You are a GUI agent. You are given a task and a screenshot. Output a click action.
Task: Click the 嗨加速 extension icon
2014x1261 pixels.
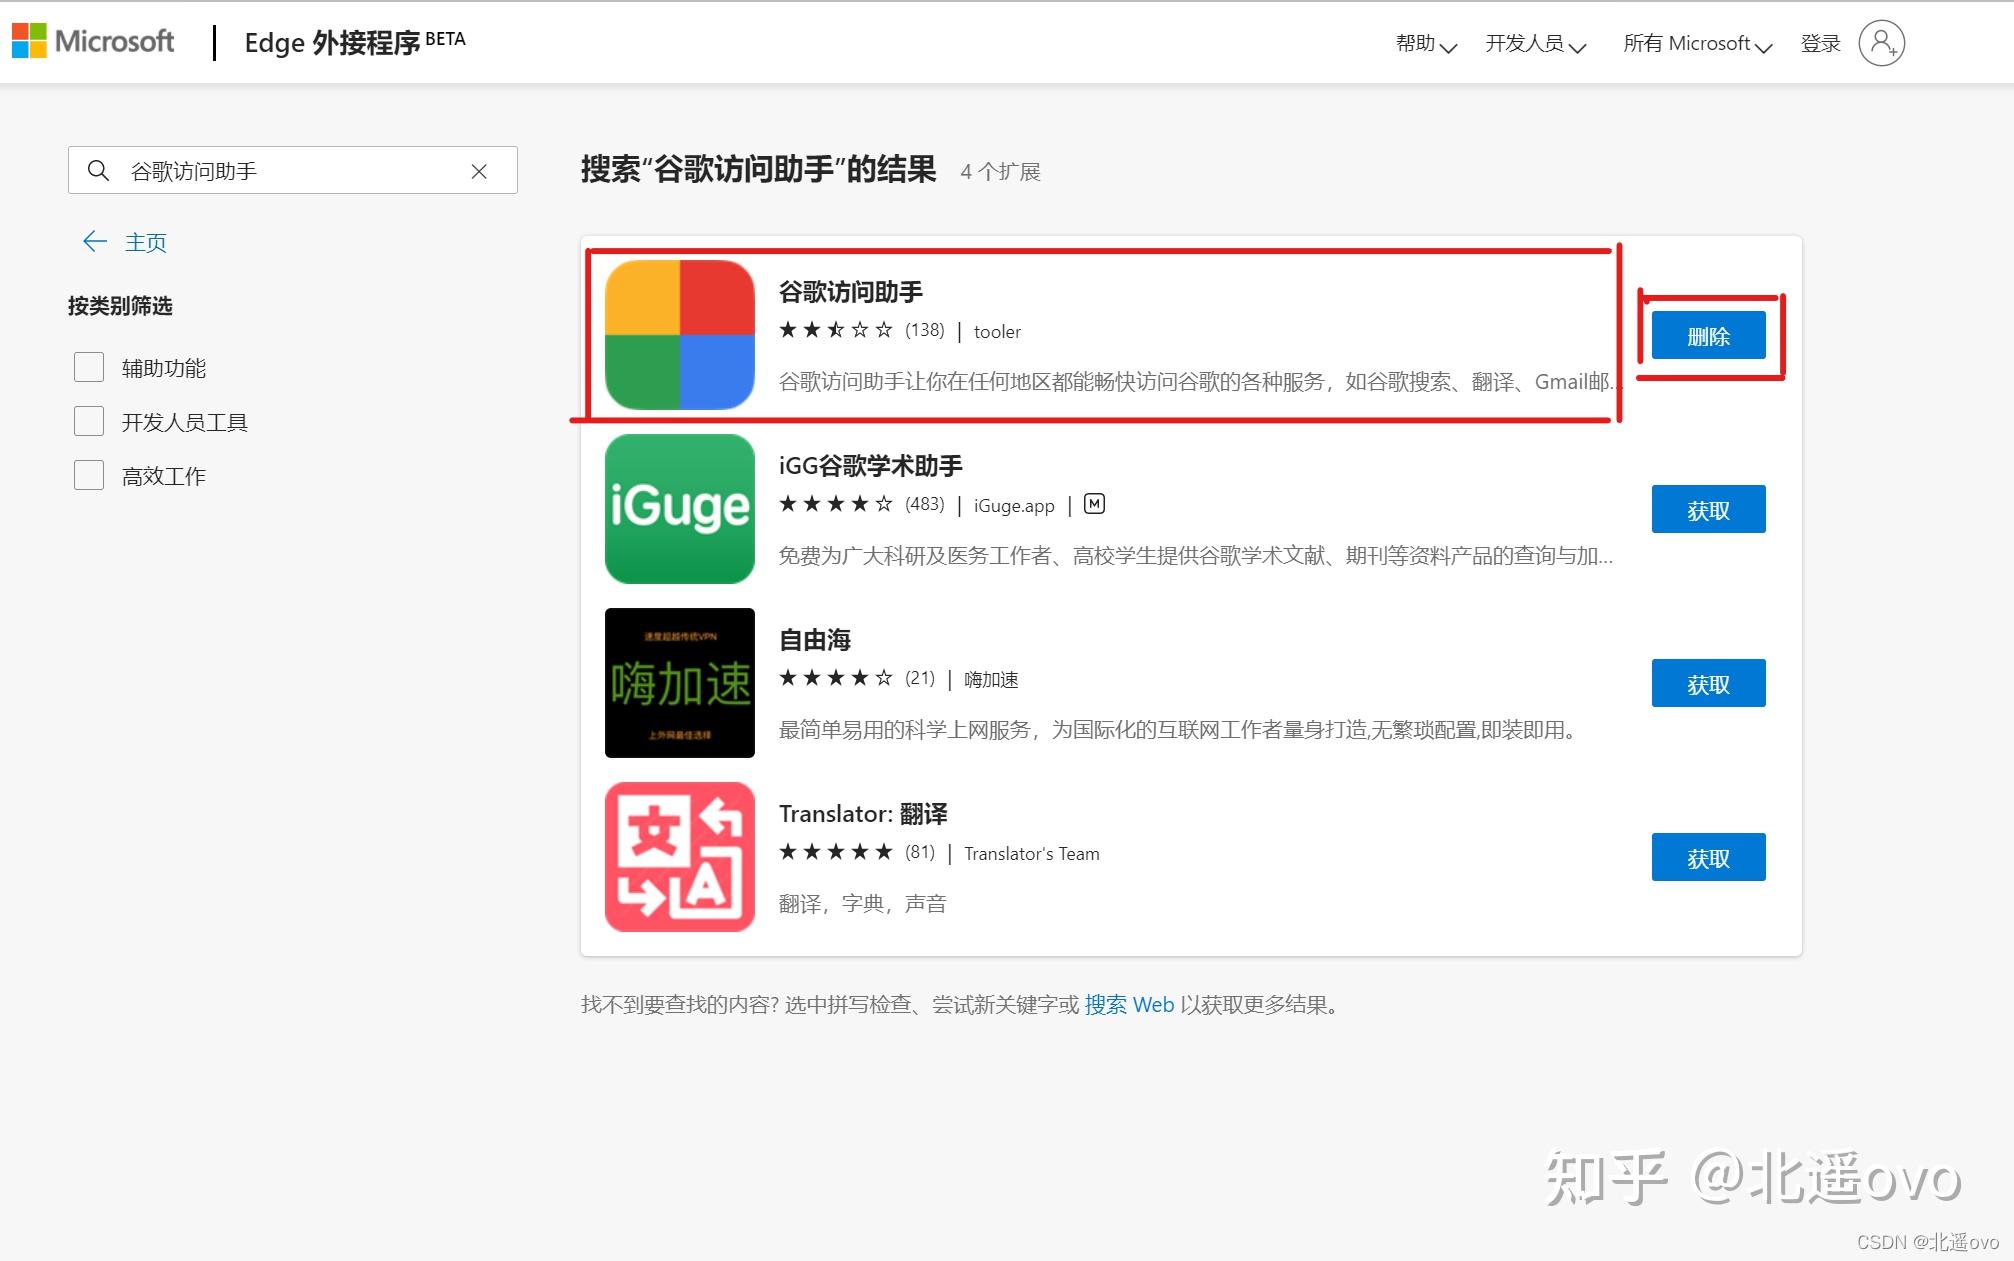(680, 683)
